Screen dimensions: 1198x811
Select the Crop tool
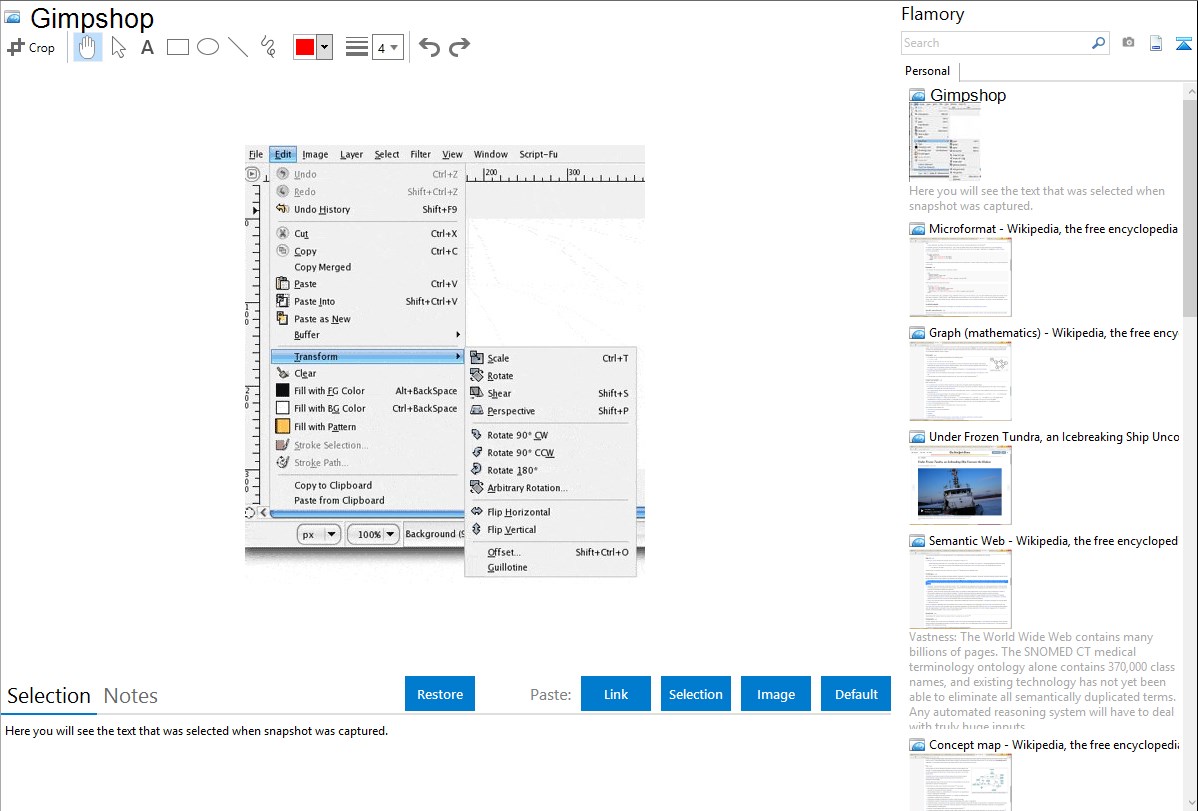coord(31,47)
